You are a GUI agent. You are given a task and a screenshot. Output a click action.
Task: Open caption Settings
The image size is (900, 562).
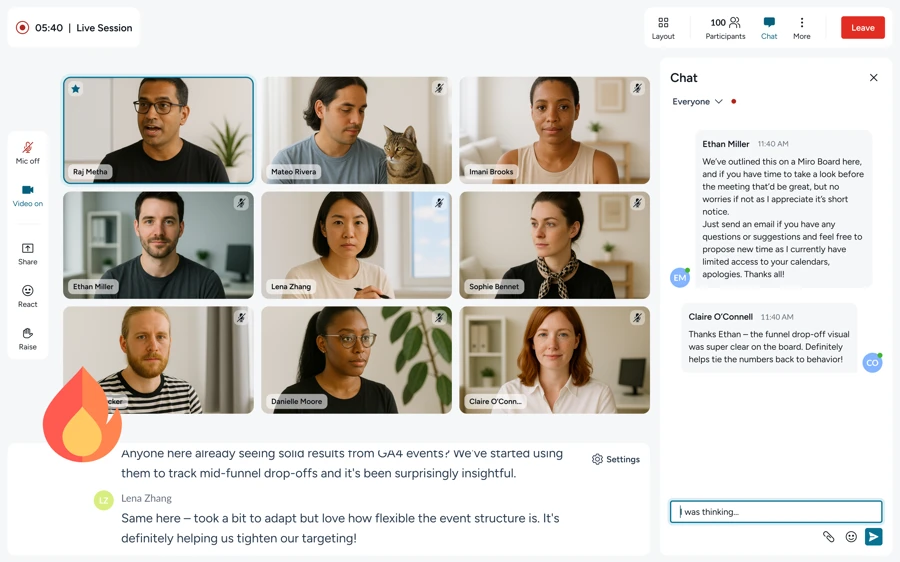(616, 460)
